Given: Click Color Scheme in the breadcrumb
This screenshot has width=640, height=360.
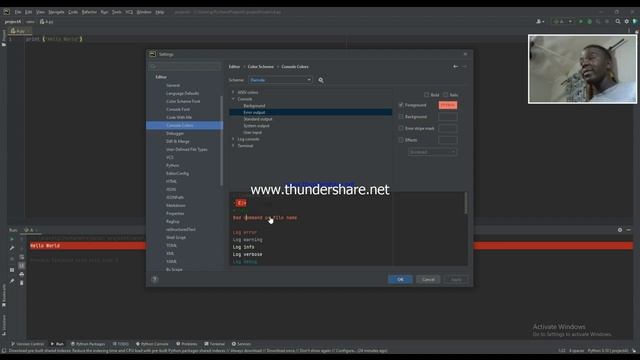Looking at the screenshot, I should tap(260, 67).
